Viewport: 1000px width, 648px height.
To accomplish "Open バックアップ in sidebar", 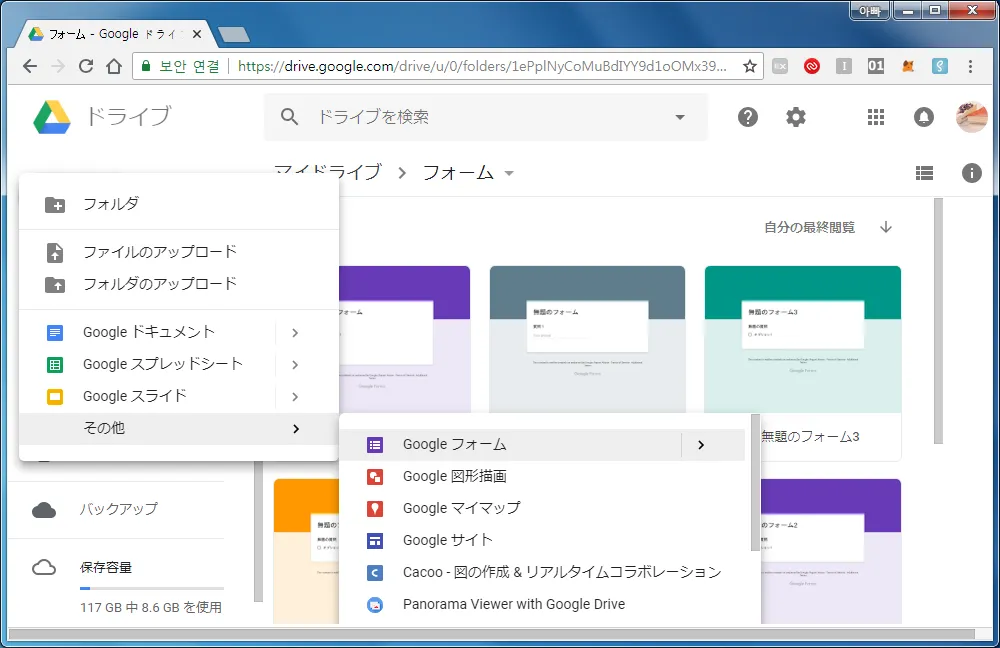I will coord(119,509).
